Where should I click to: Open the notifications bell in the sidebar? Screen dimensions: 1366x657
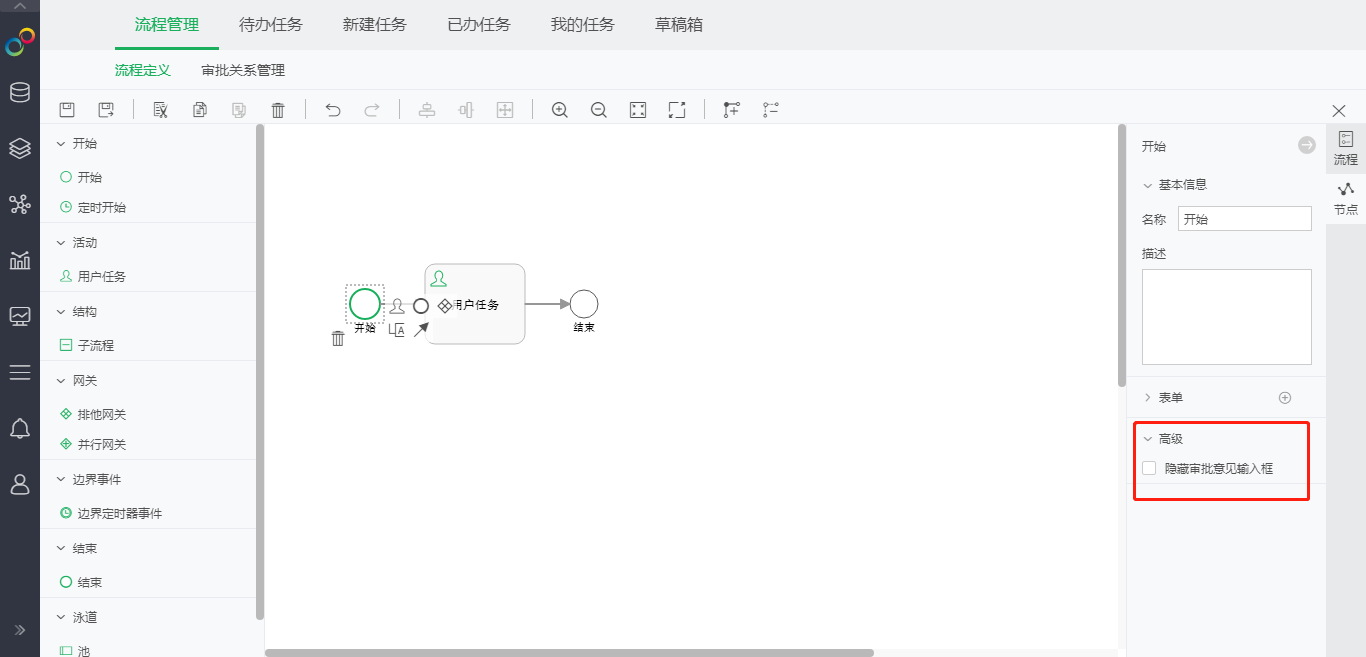pos(20,429)
